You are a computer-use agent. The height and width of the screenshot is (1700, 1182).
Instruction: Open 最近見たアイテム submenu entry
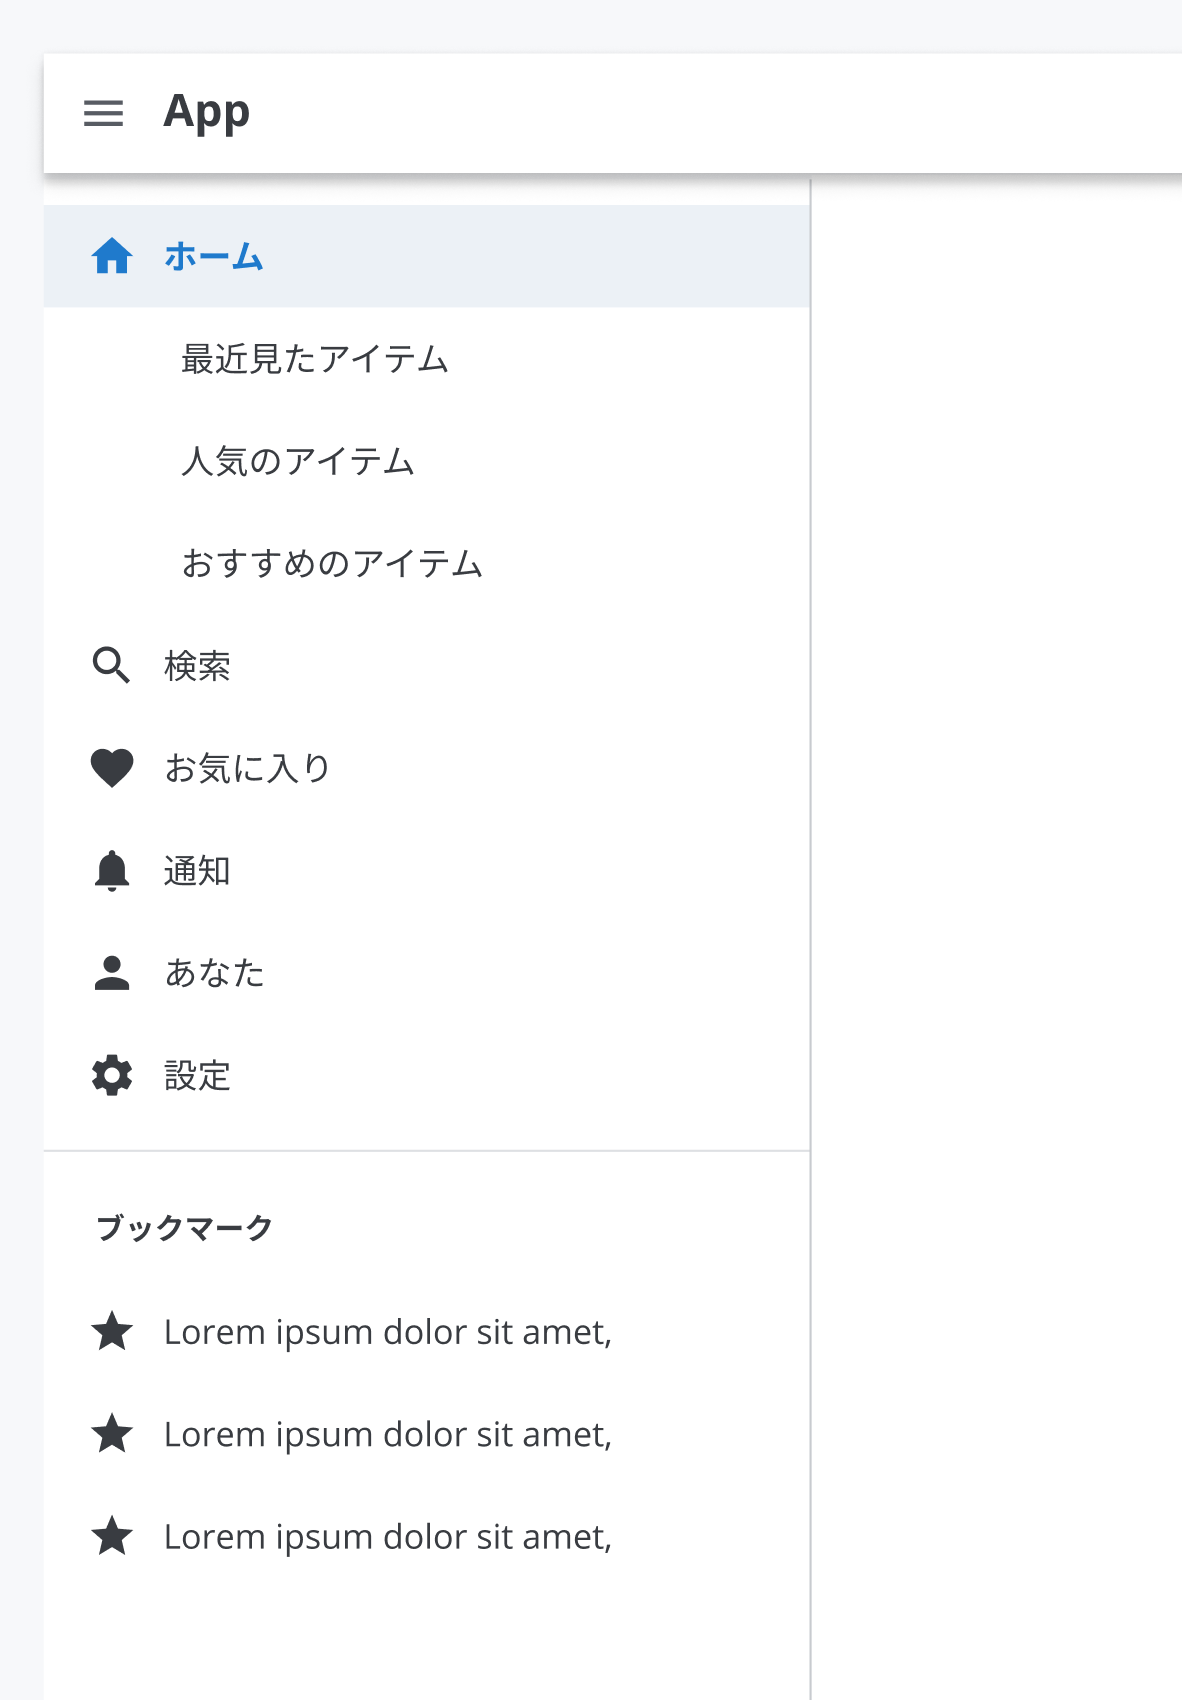(x=314, y=359)
